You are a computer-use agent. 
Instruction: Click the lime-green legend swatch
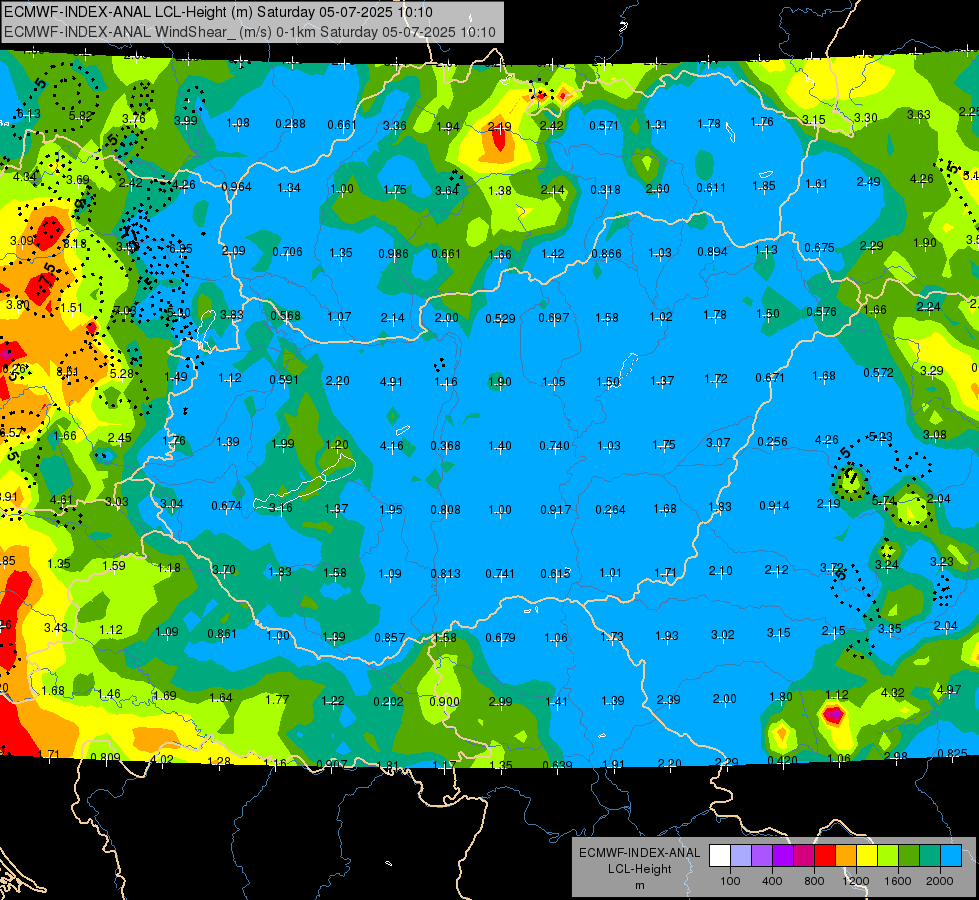click(888, 856)
